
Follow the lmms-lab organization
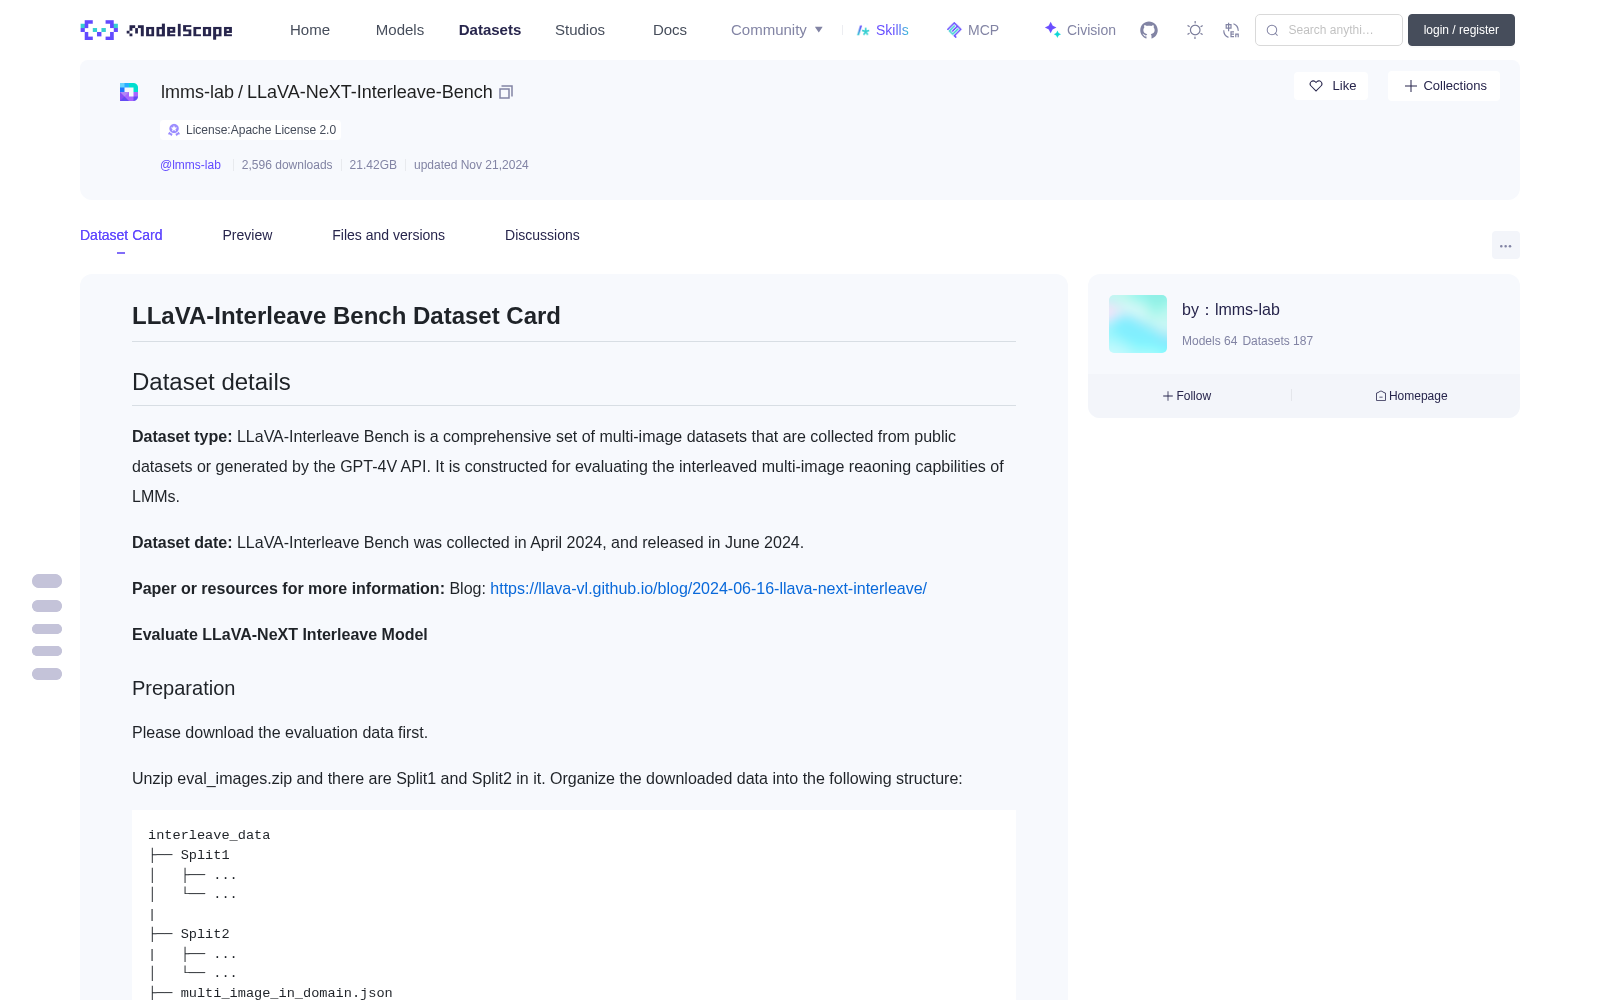(x=1187, y=396)
